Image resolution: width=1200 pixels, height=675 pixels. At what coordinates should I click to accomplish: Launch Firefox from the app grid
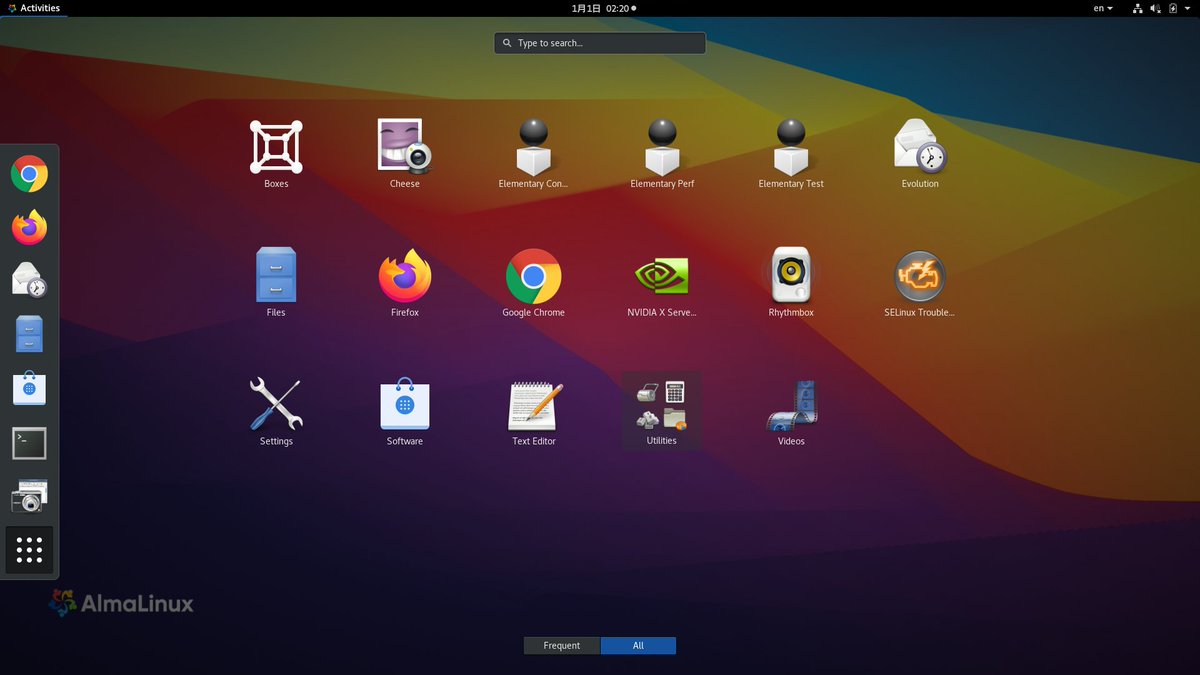[x=405, y=283]
